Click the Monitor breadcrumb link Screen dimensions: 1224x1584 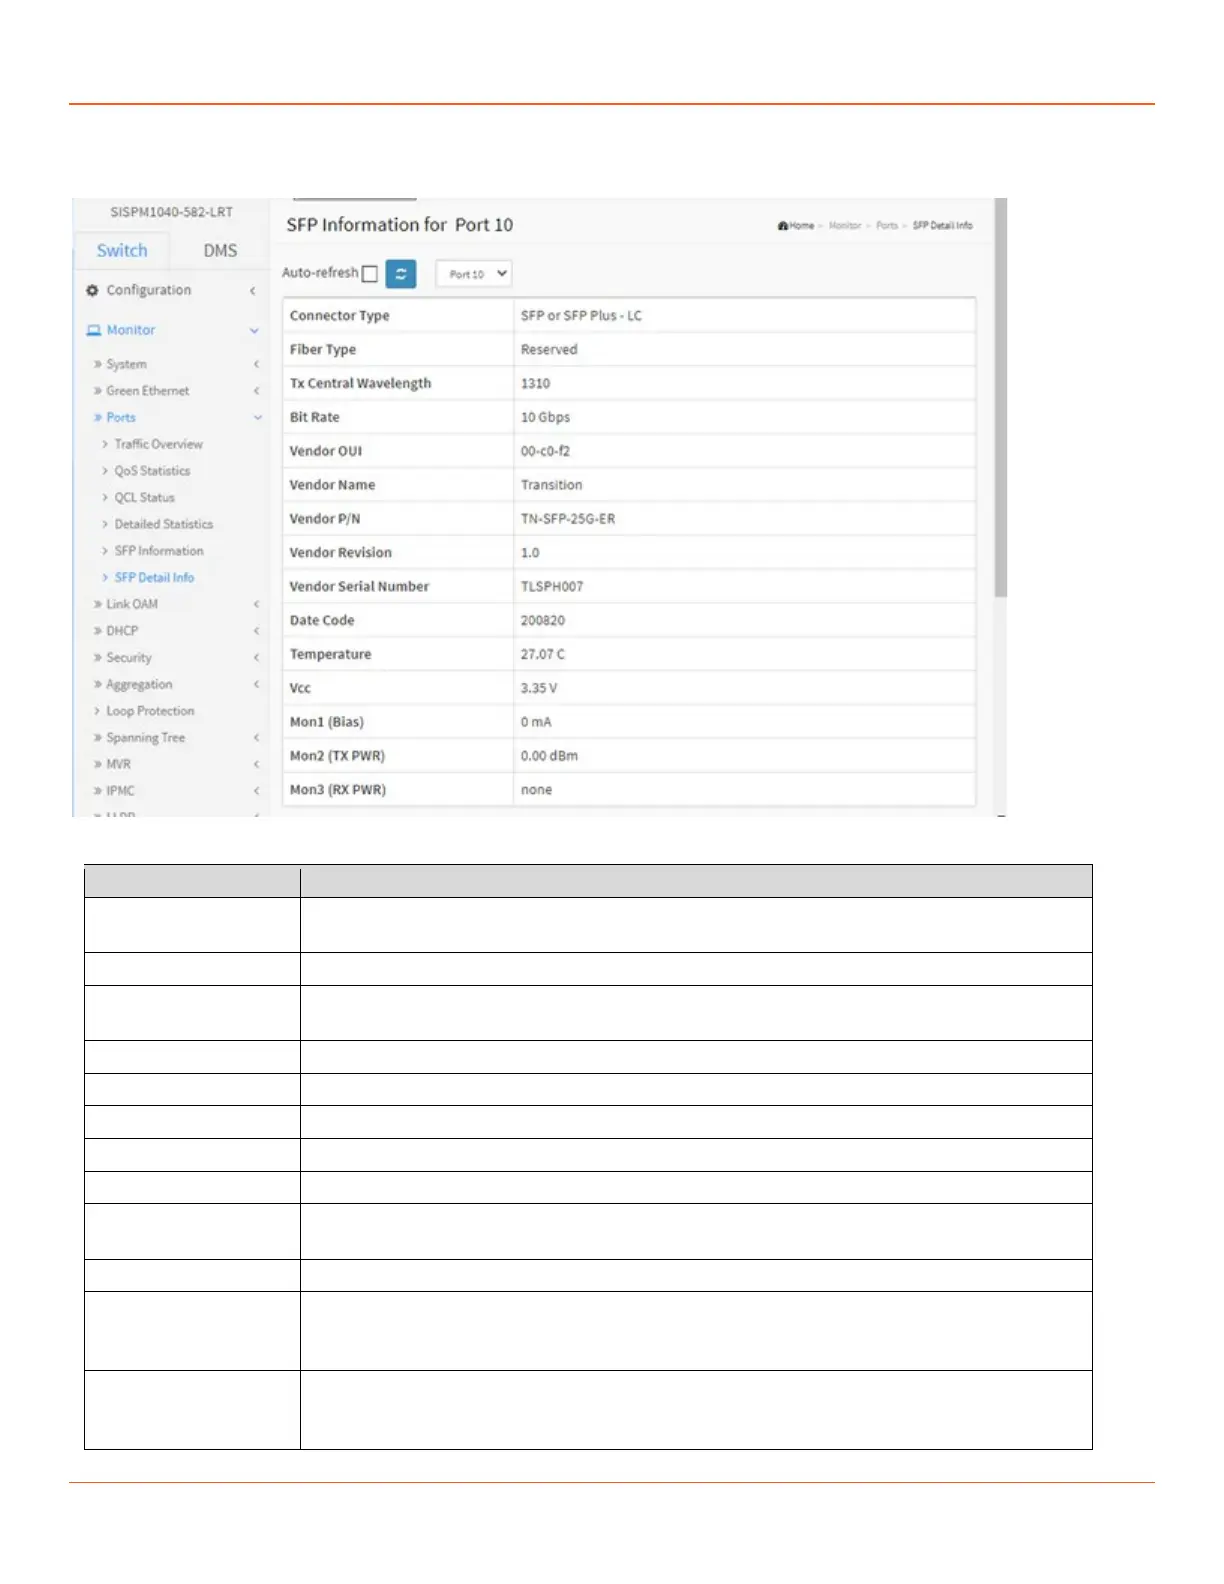click(845, 226)
